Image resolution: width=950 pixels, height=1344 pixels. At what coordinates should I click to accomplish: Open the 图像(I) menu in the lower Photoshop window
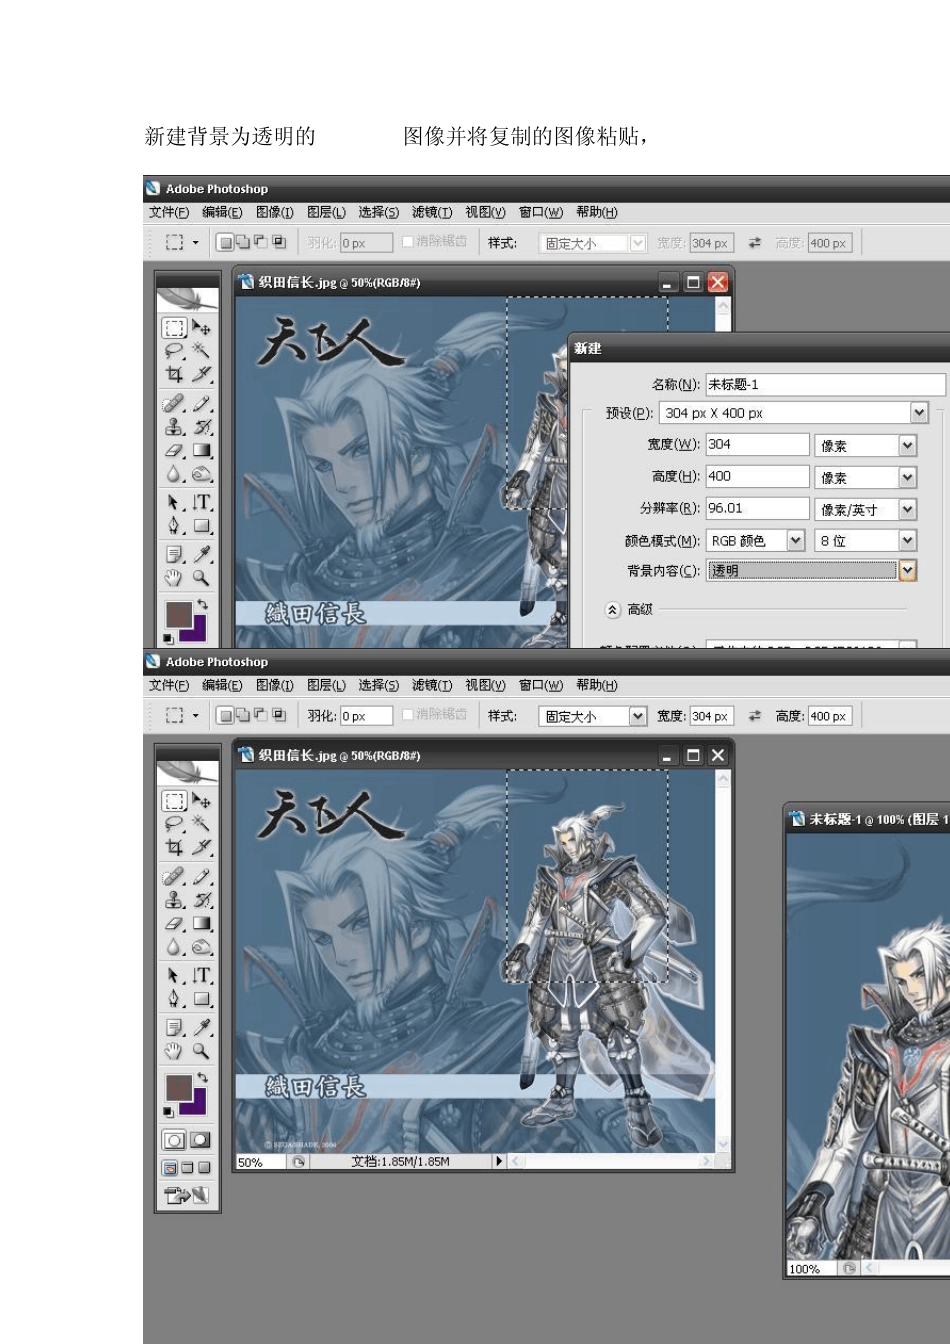pyautogui.click(x=275, y=685)
